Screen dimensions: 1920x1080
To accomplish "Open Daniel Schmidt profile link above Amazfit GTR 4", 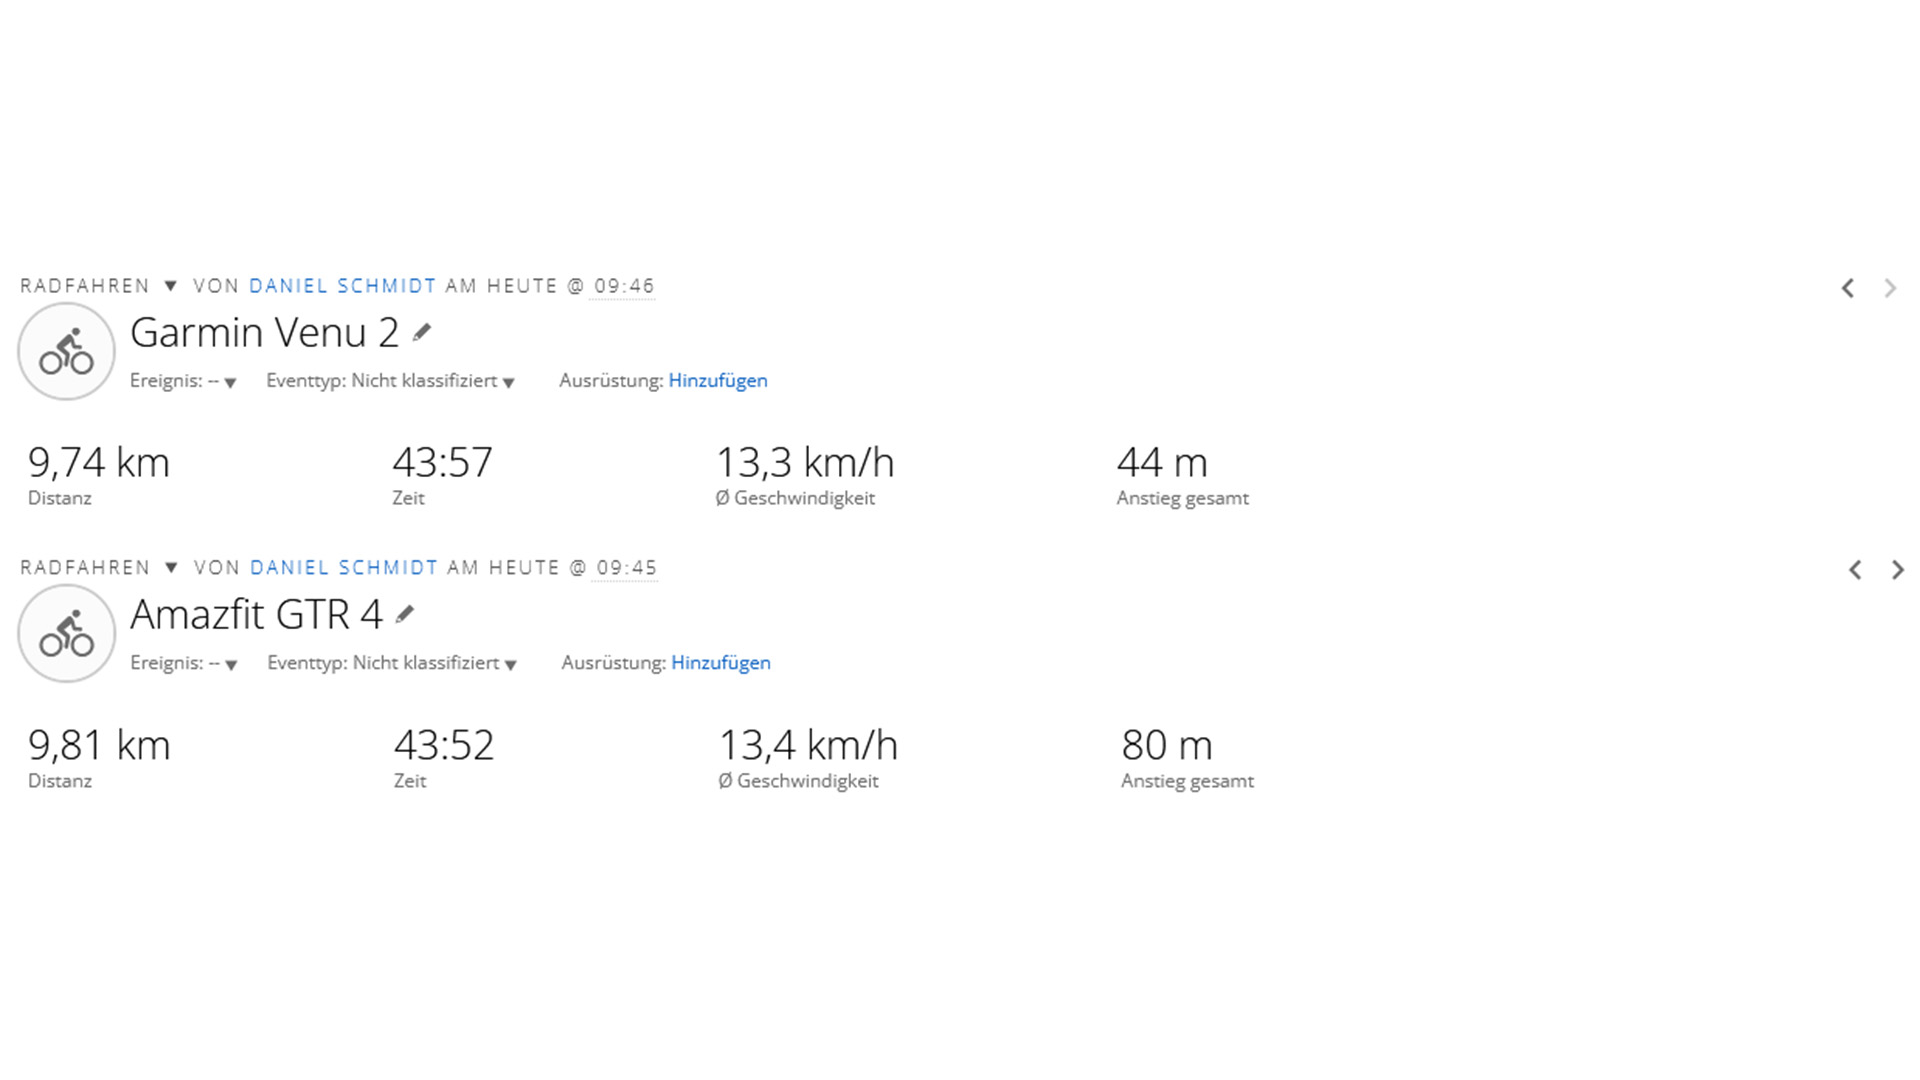I will click(344, 568).
